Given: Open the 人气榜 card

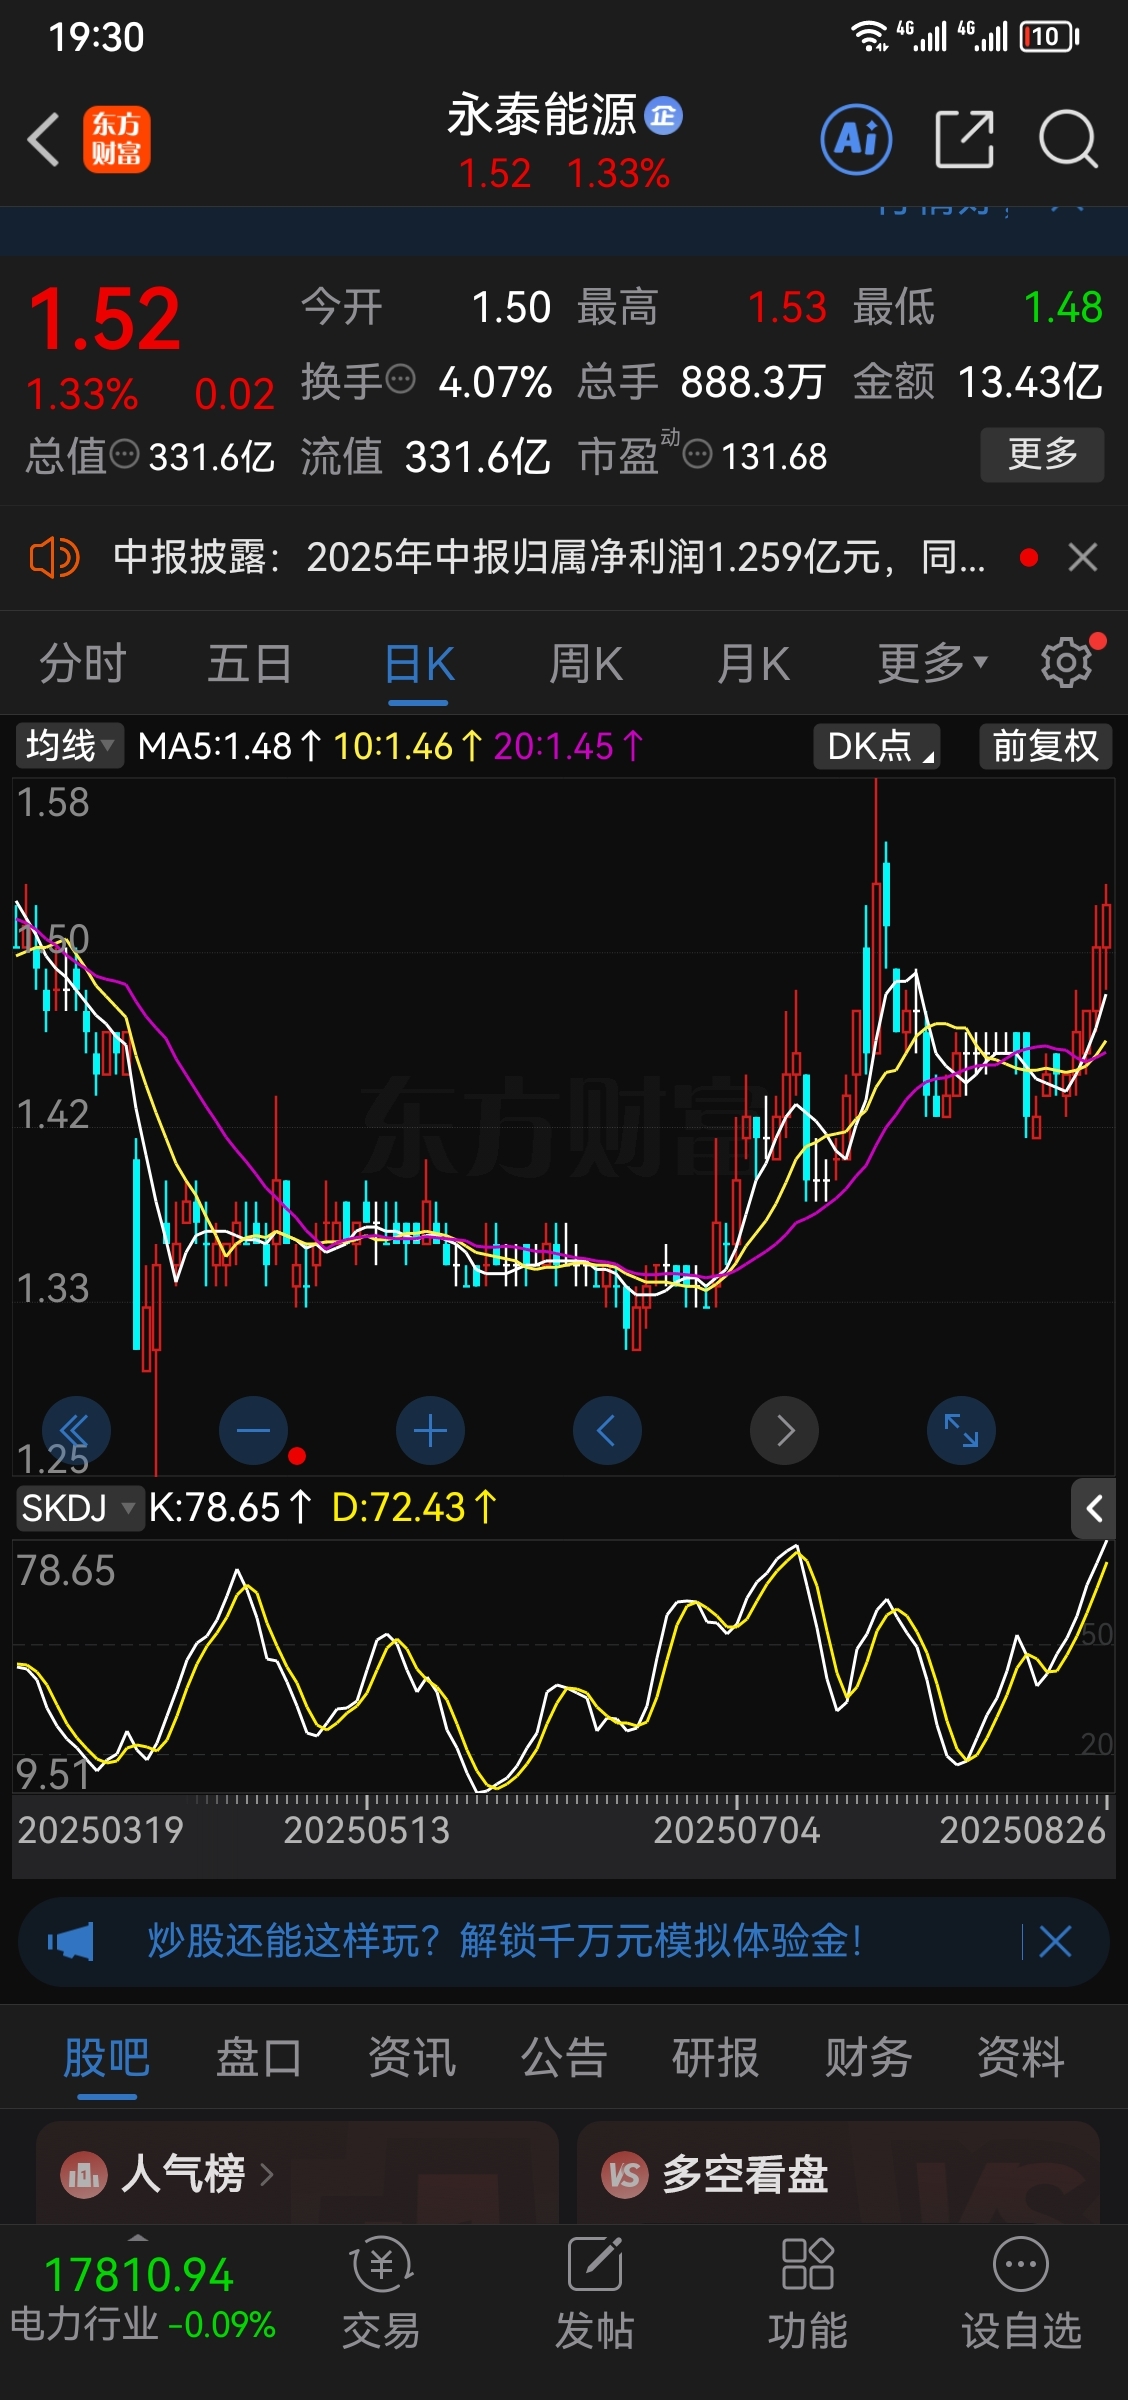Looking at the screenshot, I should click(297, 2173).
